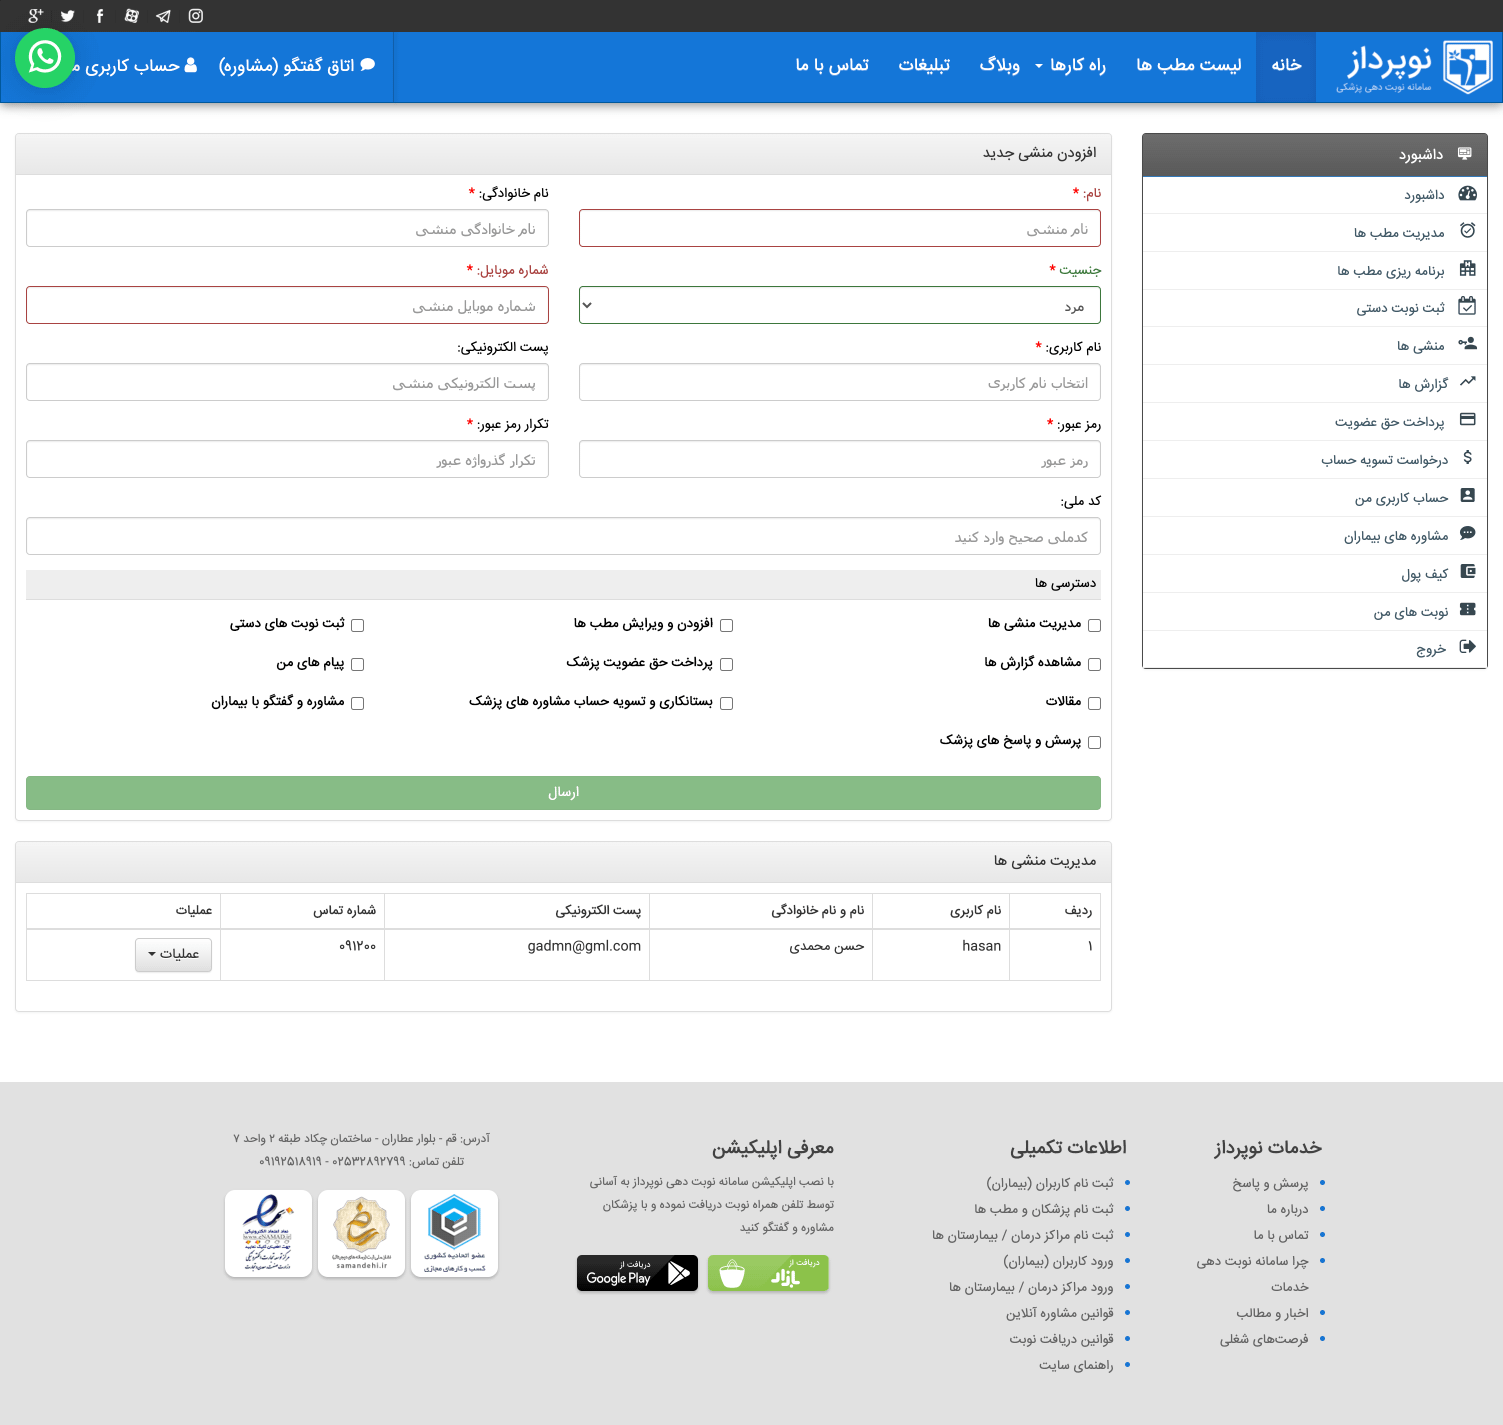Screen dimensions: 1503x1425
Task: Click the Telegram icon in top bar
Action: pyautogui.click(x=164, y=16)
